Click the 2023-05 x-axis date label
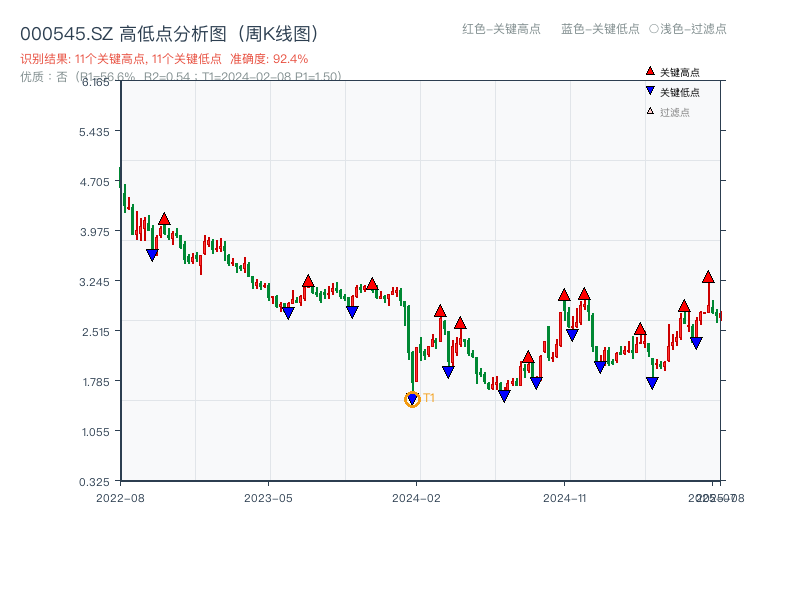Image resolution: width=800 pixels, height=600 pixels. (x=268, y=497)
